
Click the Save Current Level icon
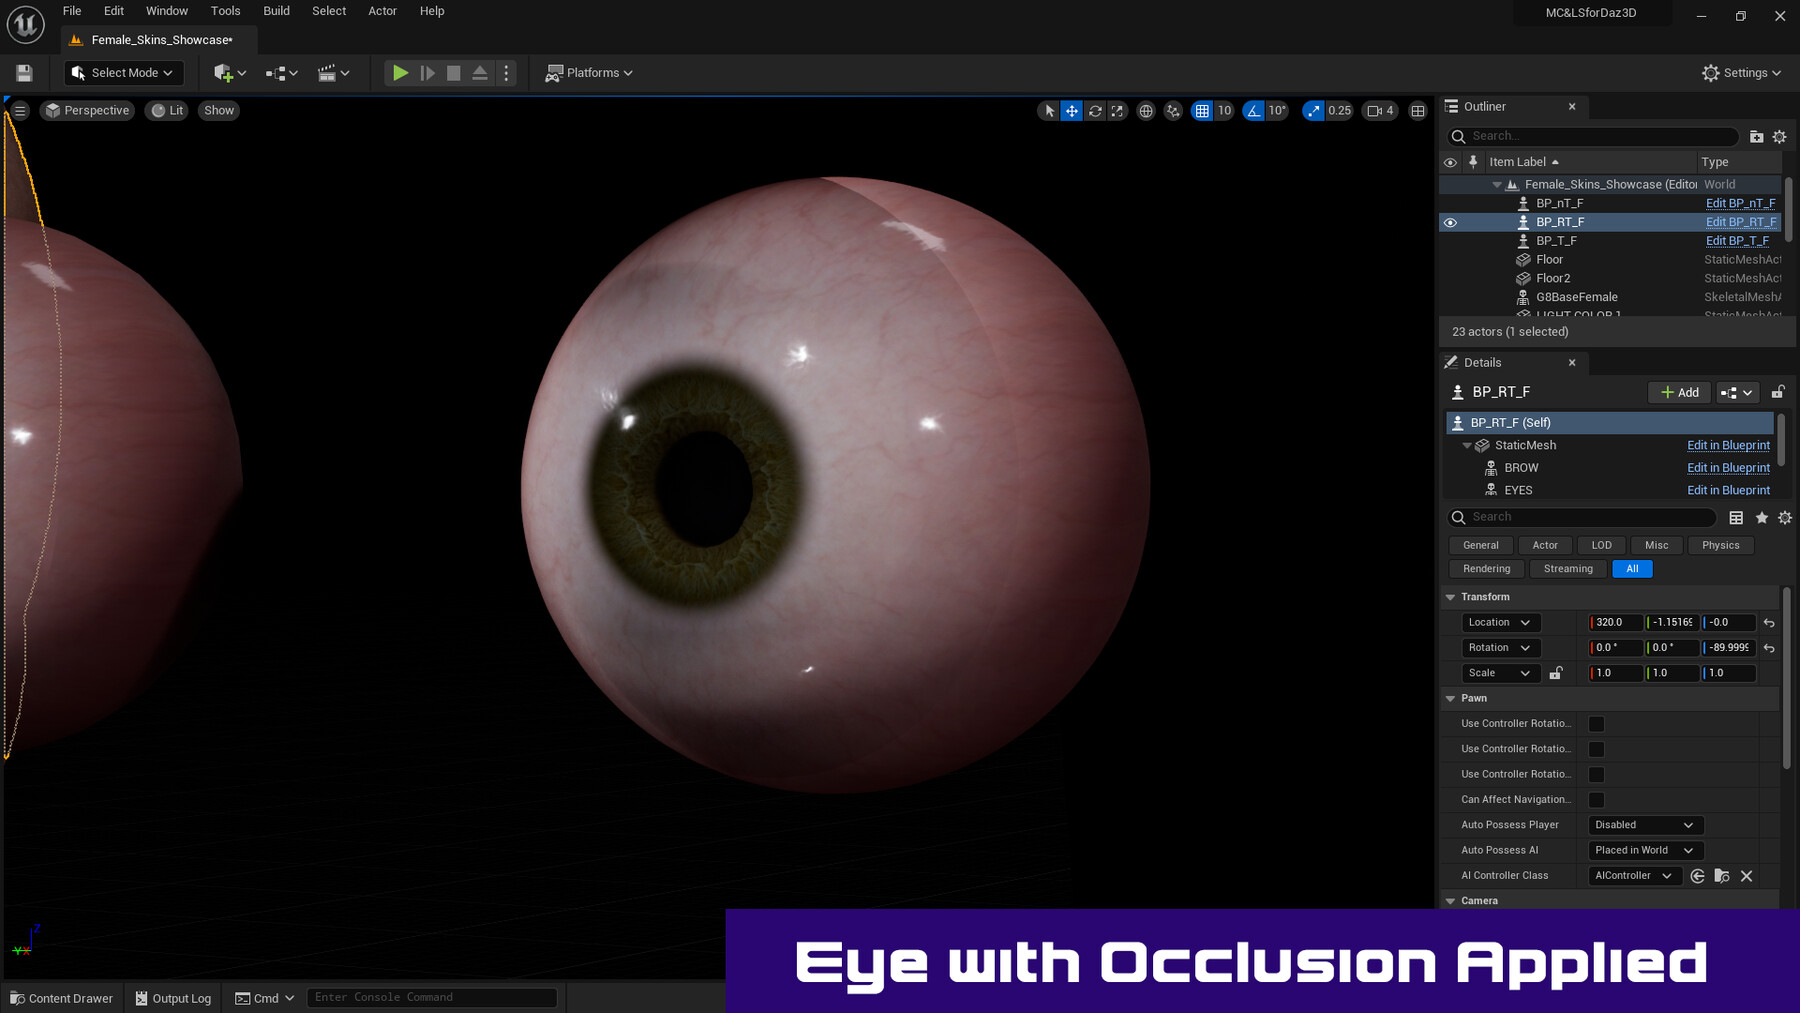coord(23,72)
